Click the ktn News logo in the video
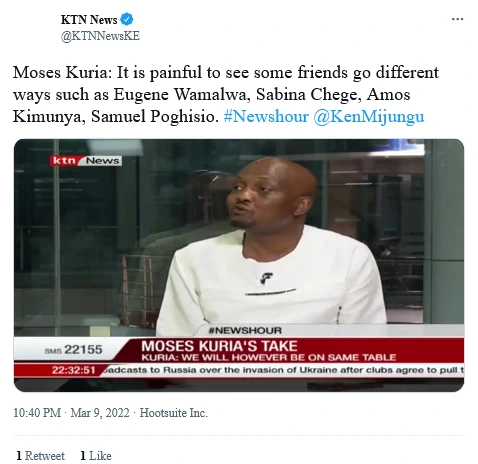This screenshot has width=478, height=464. tap(86, 161)
